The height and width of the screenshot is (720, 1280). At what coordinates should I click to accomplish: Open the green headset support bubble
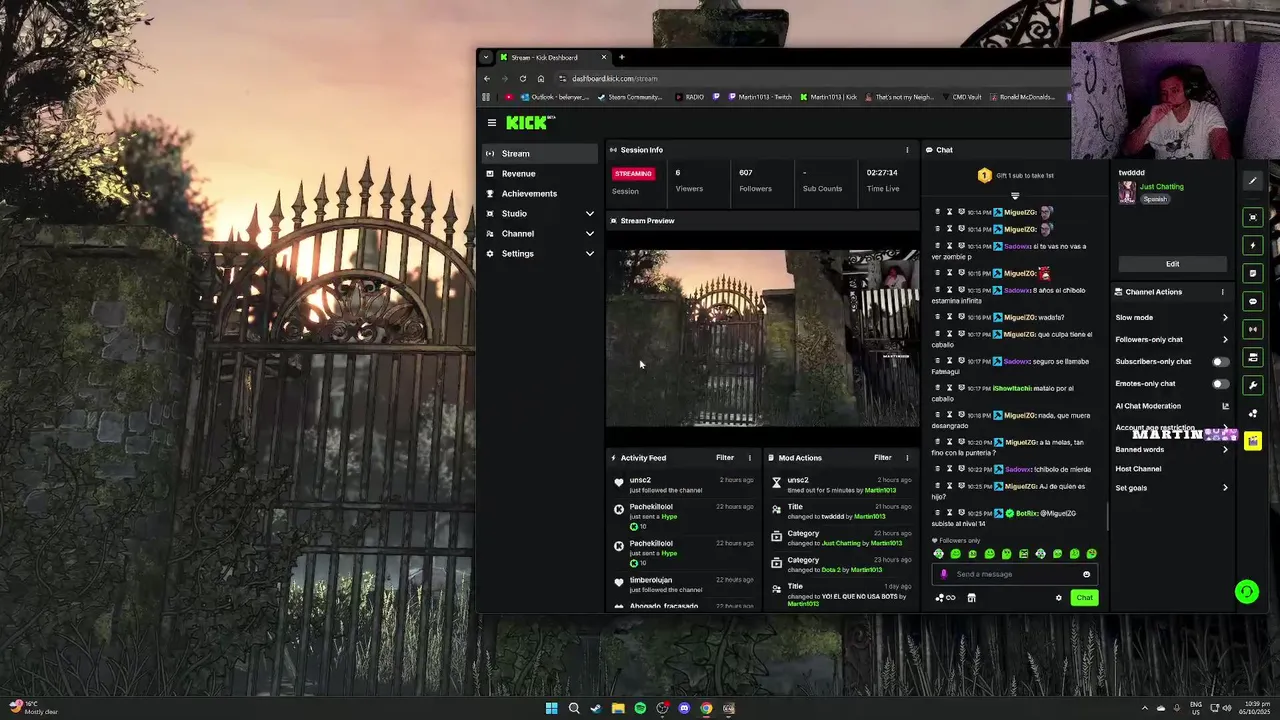click(x=1246, y=592)
